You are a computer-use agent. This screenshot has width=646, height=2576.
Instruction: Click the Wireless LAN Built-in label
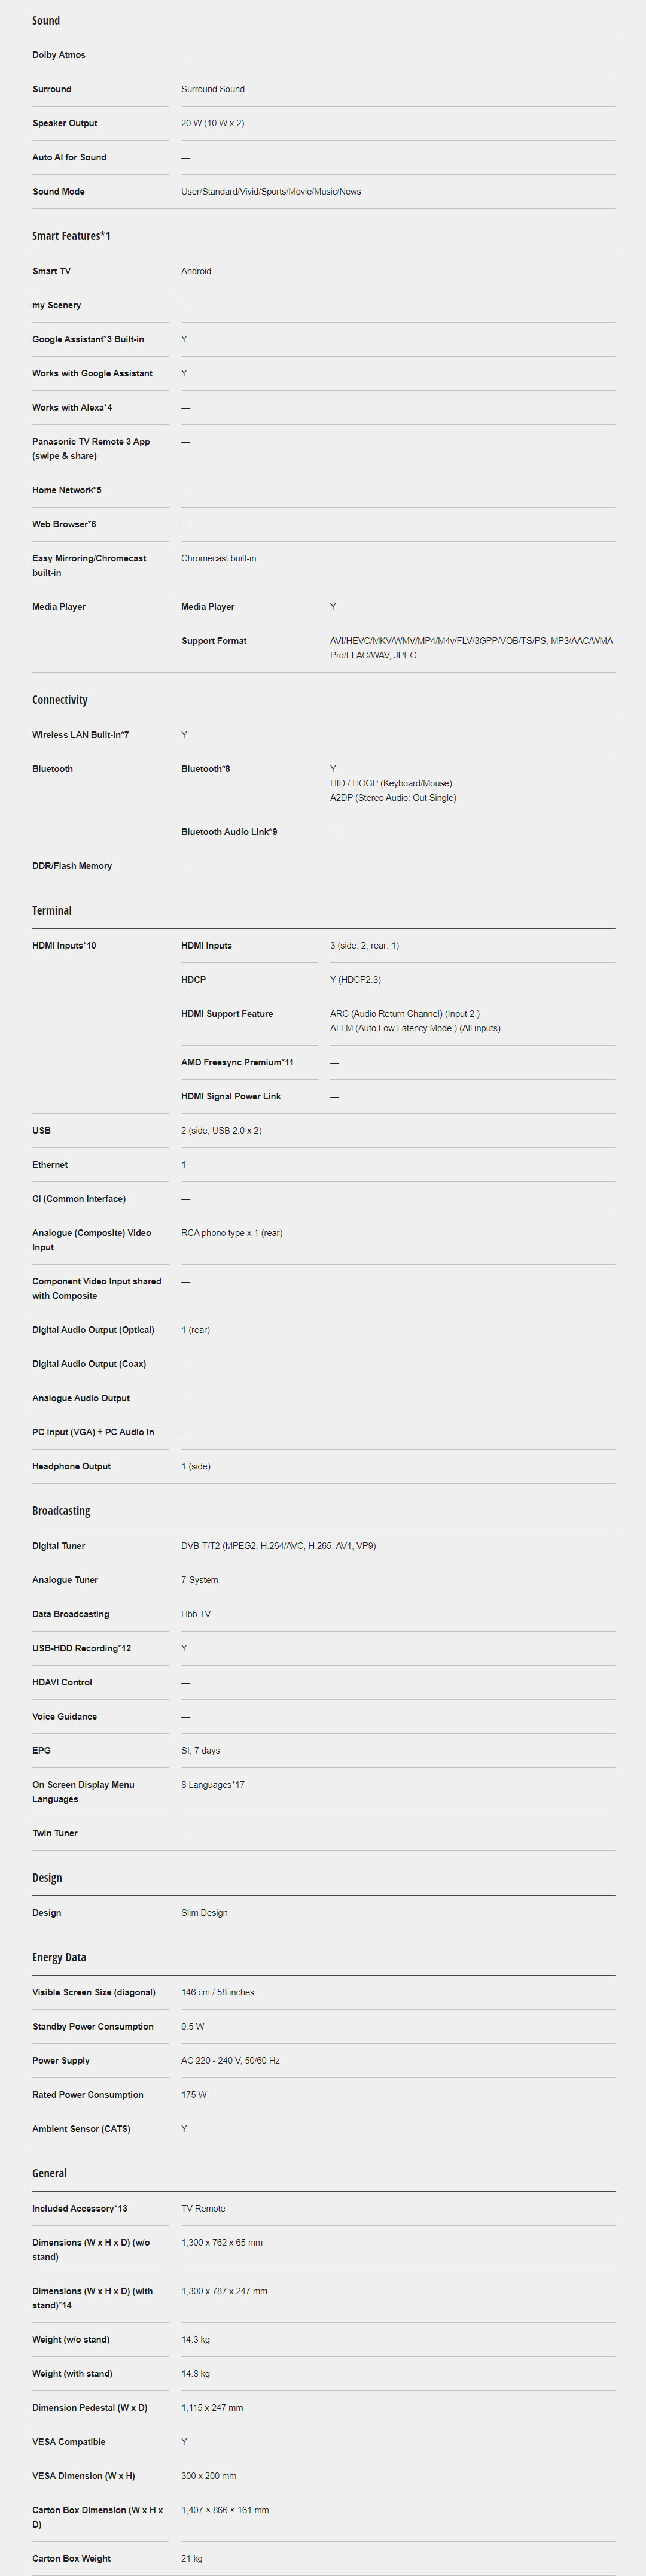point(80,735)
